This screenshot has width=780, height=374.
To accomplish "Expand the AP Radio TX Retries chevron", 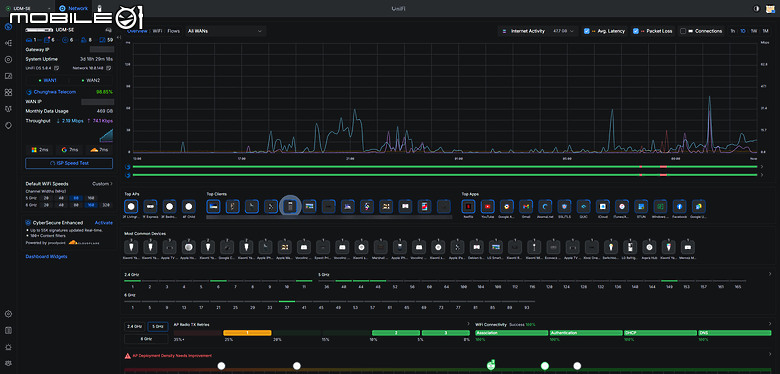I will 468,324.
